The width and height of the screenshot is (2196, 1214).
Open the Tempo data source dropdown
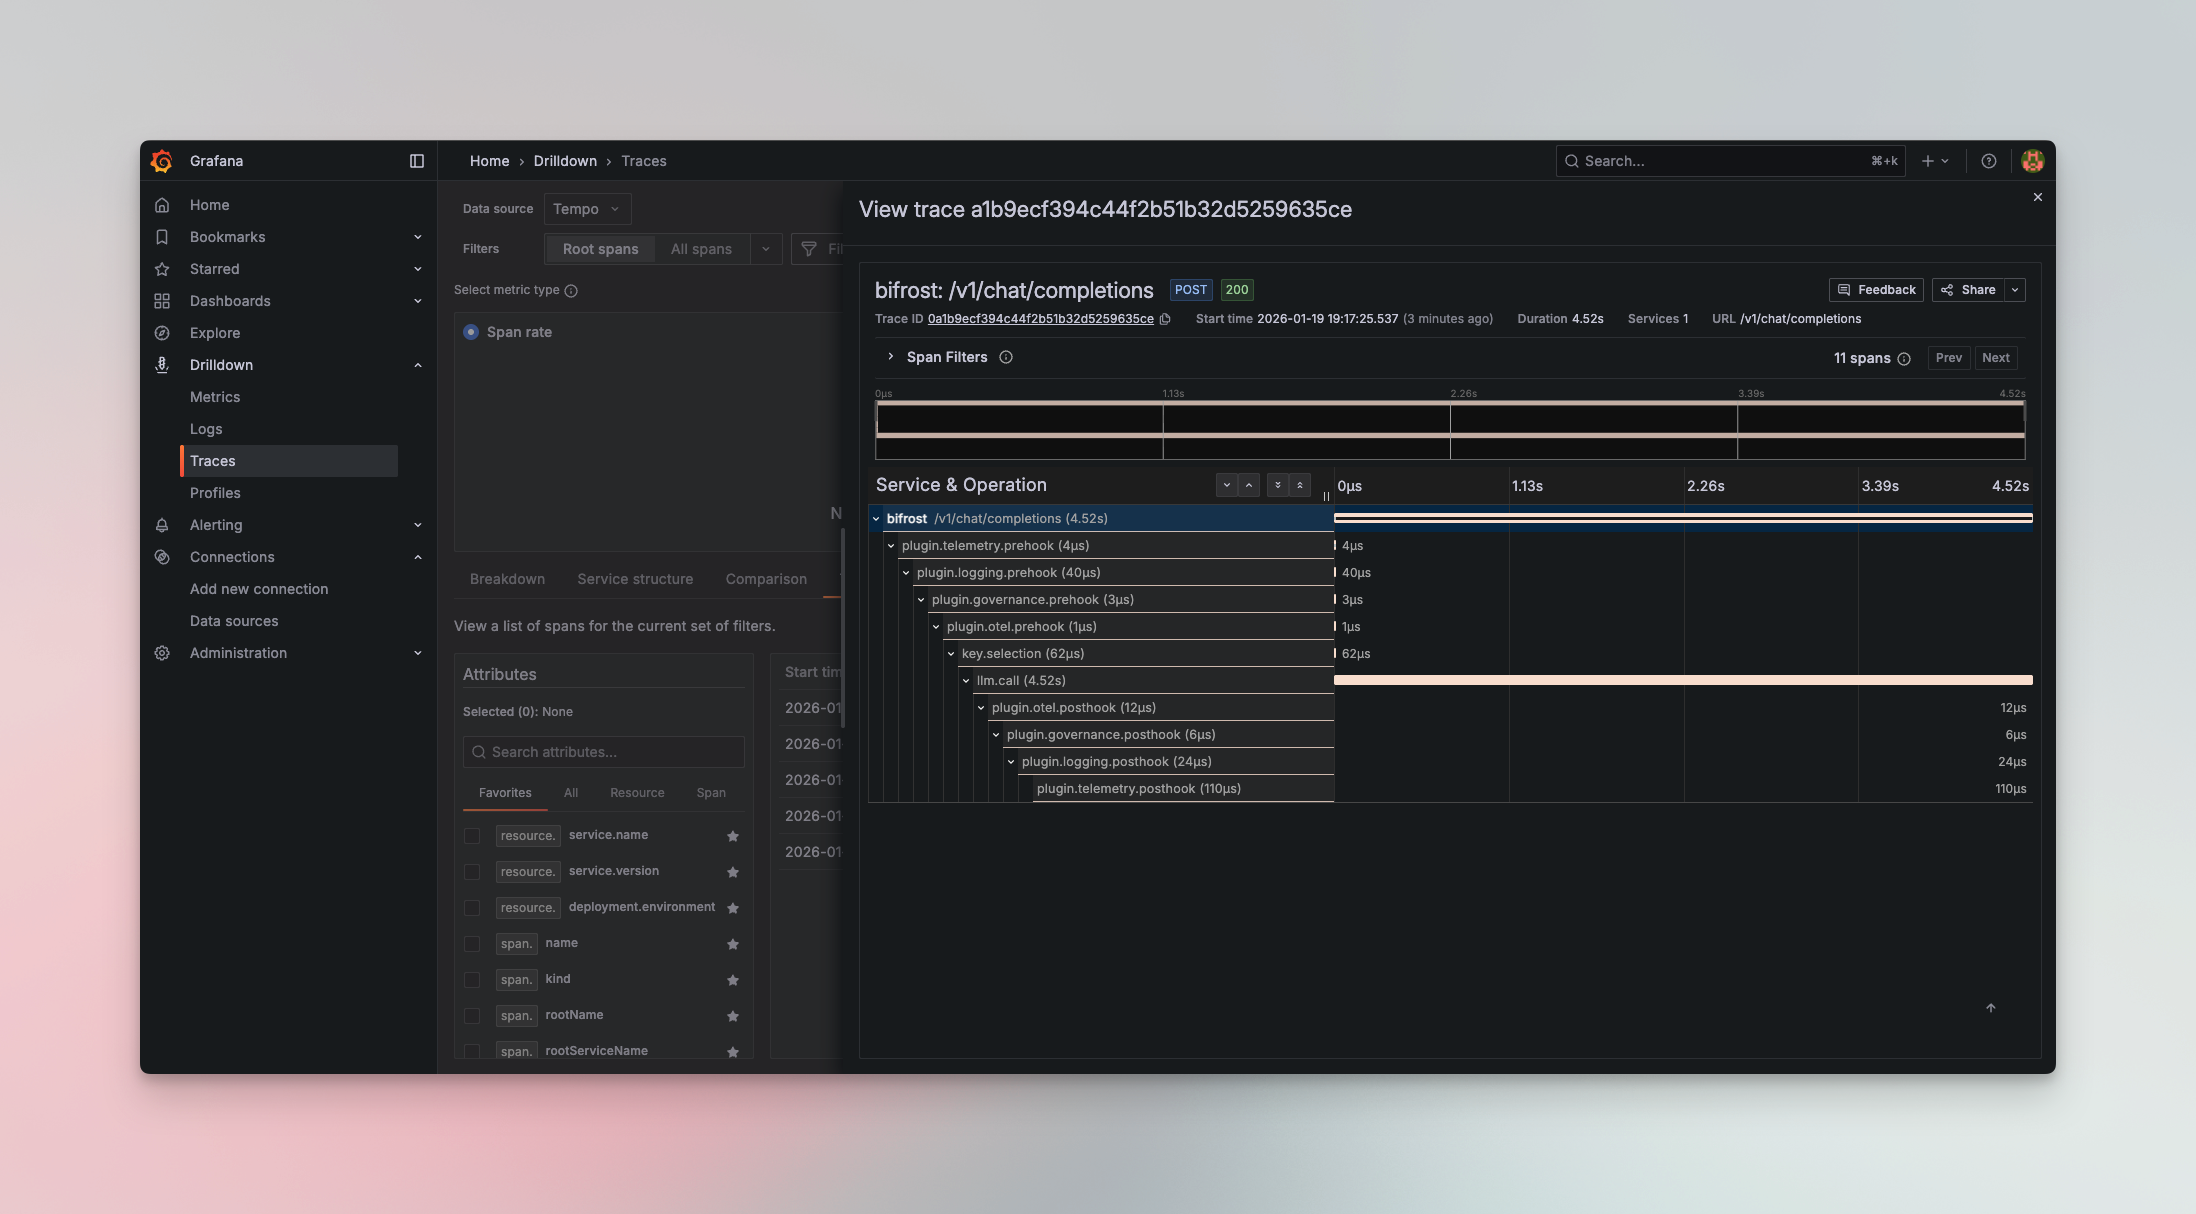[x=587, y=209]
